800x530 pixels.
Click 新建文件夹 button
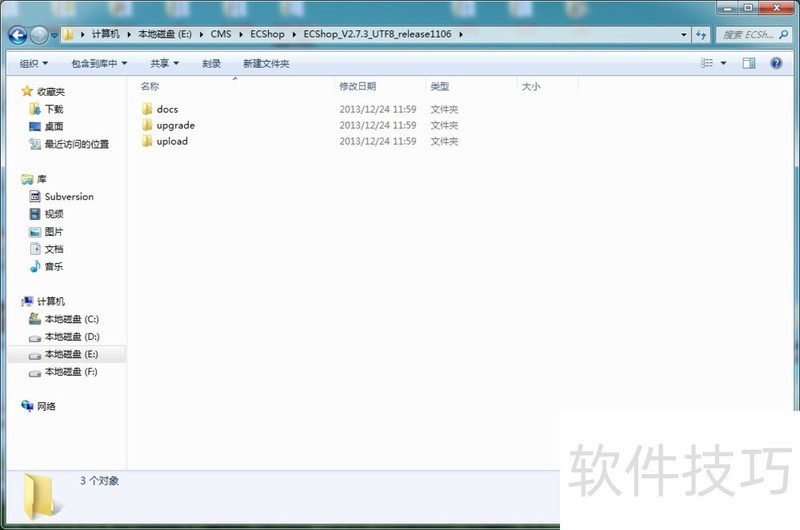(266, 63)
